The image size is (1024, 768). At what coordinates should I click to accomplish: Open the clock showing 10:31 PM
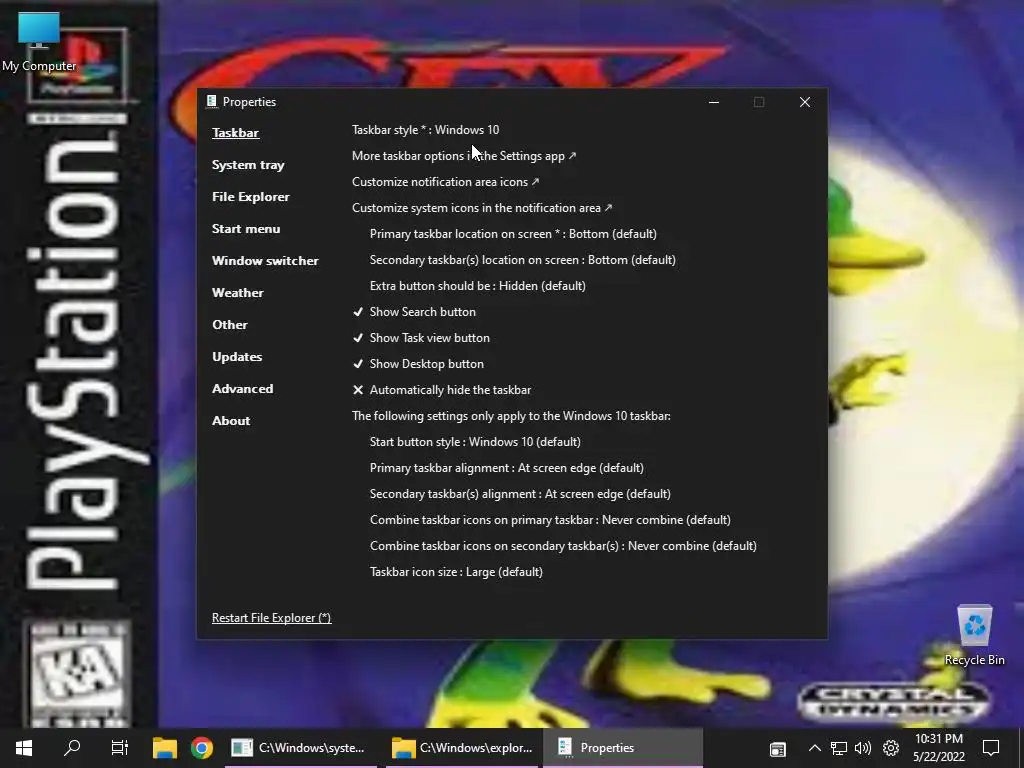938,748
